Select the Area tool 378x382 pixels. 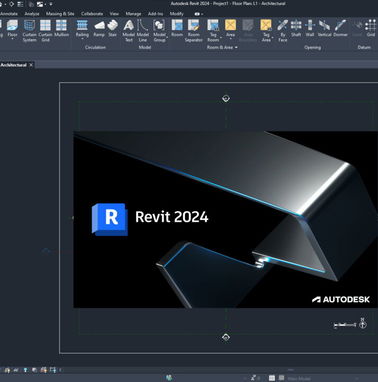click(230, 28)
